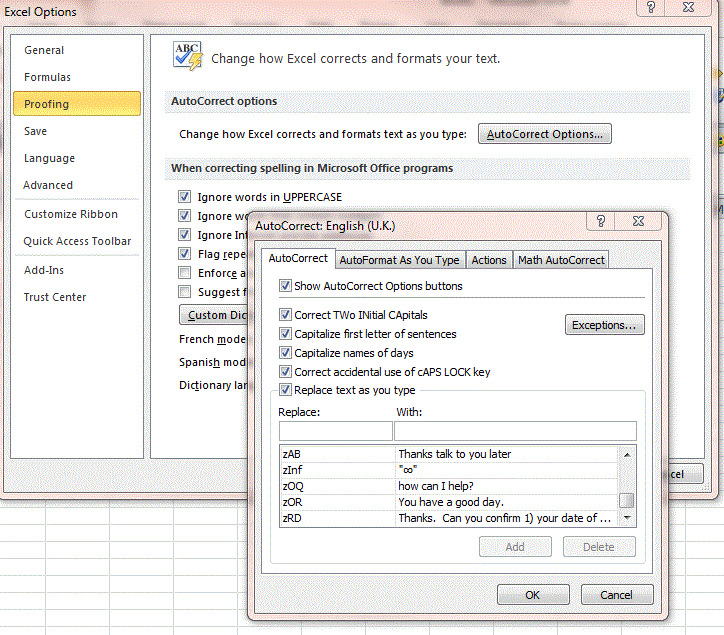Switch to the Actions tab
The image size is (724, 635).
point(489,260)
